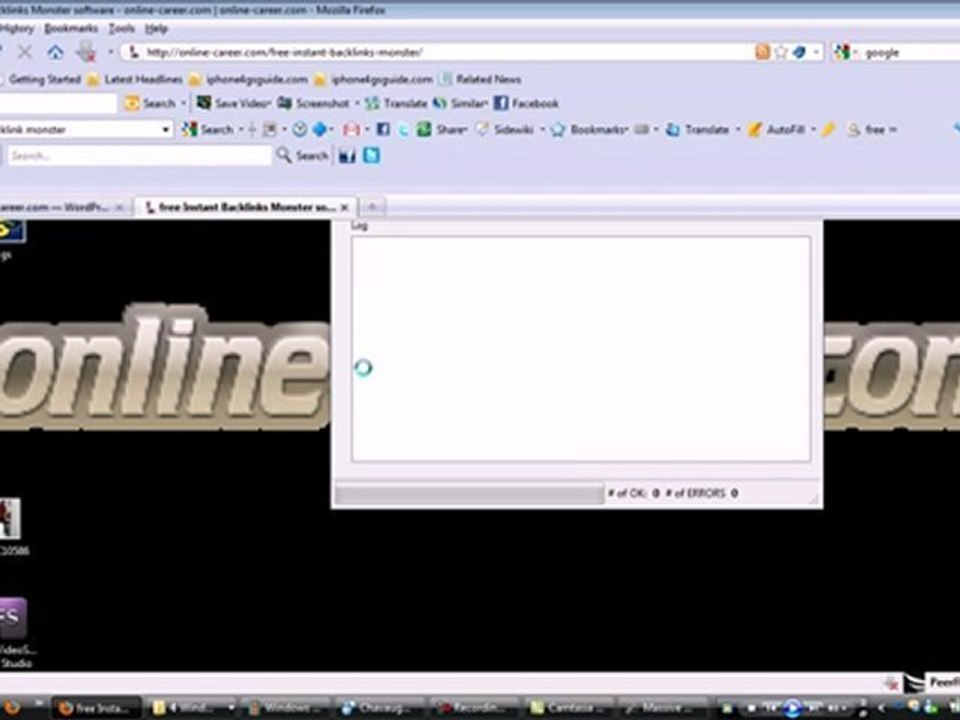Open Getting Started bookmark

point(40,79)
